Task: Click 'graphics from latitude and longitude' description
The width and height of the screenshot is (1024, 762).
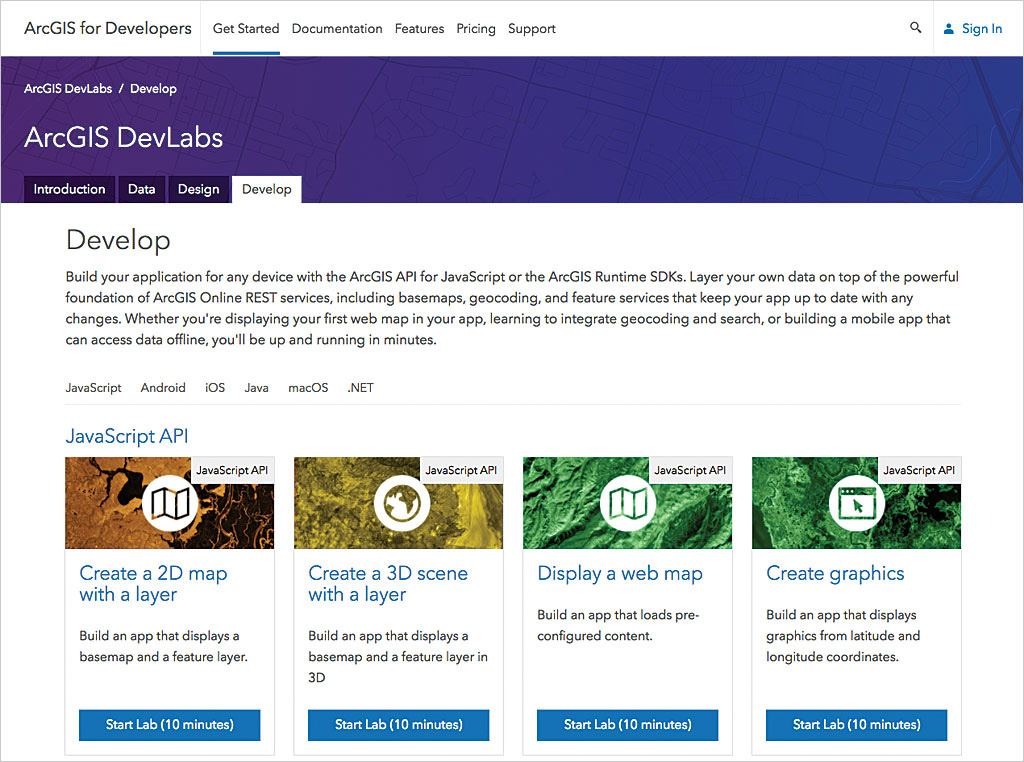Action: pyautogui.click(x=843, y=636)
